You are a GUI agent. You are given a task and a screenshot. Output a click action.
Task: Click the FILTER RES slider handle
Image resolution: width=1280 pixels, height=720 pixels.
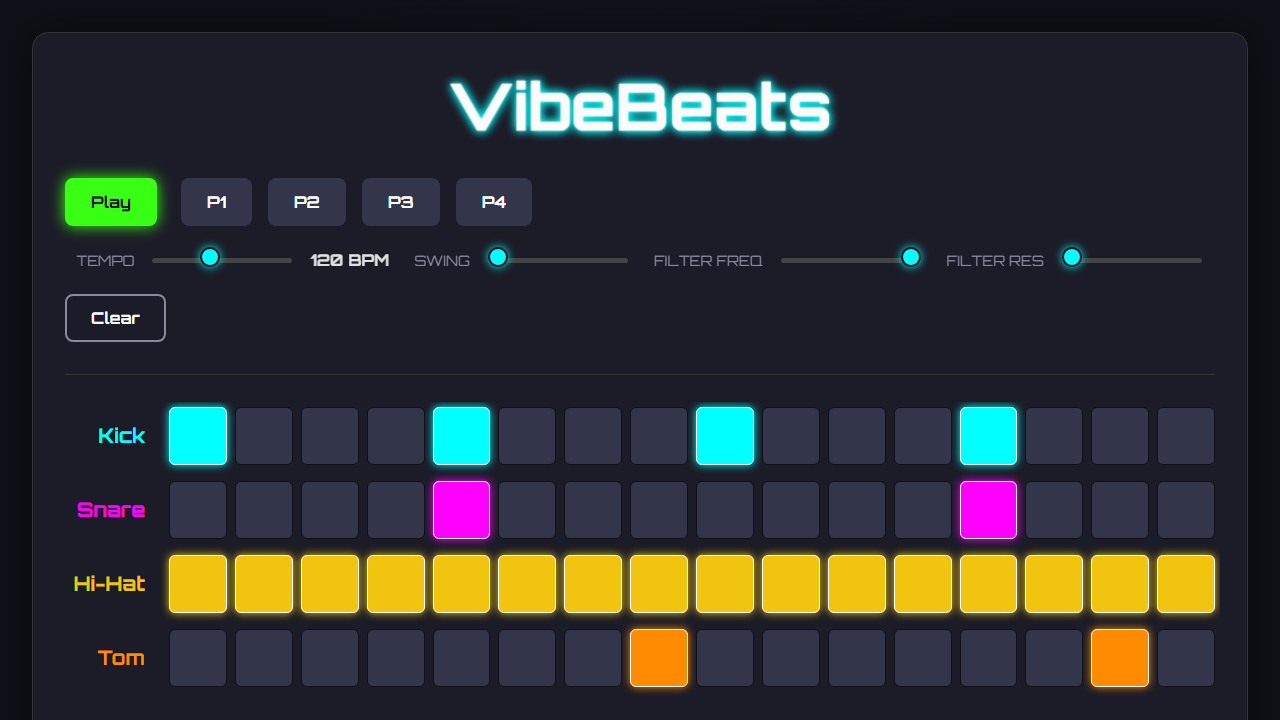(1071, 257)
